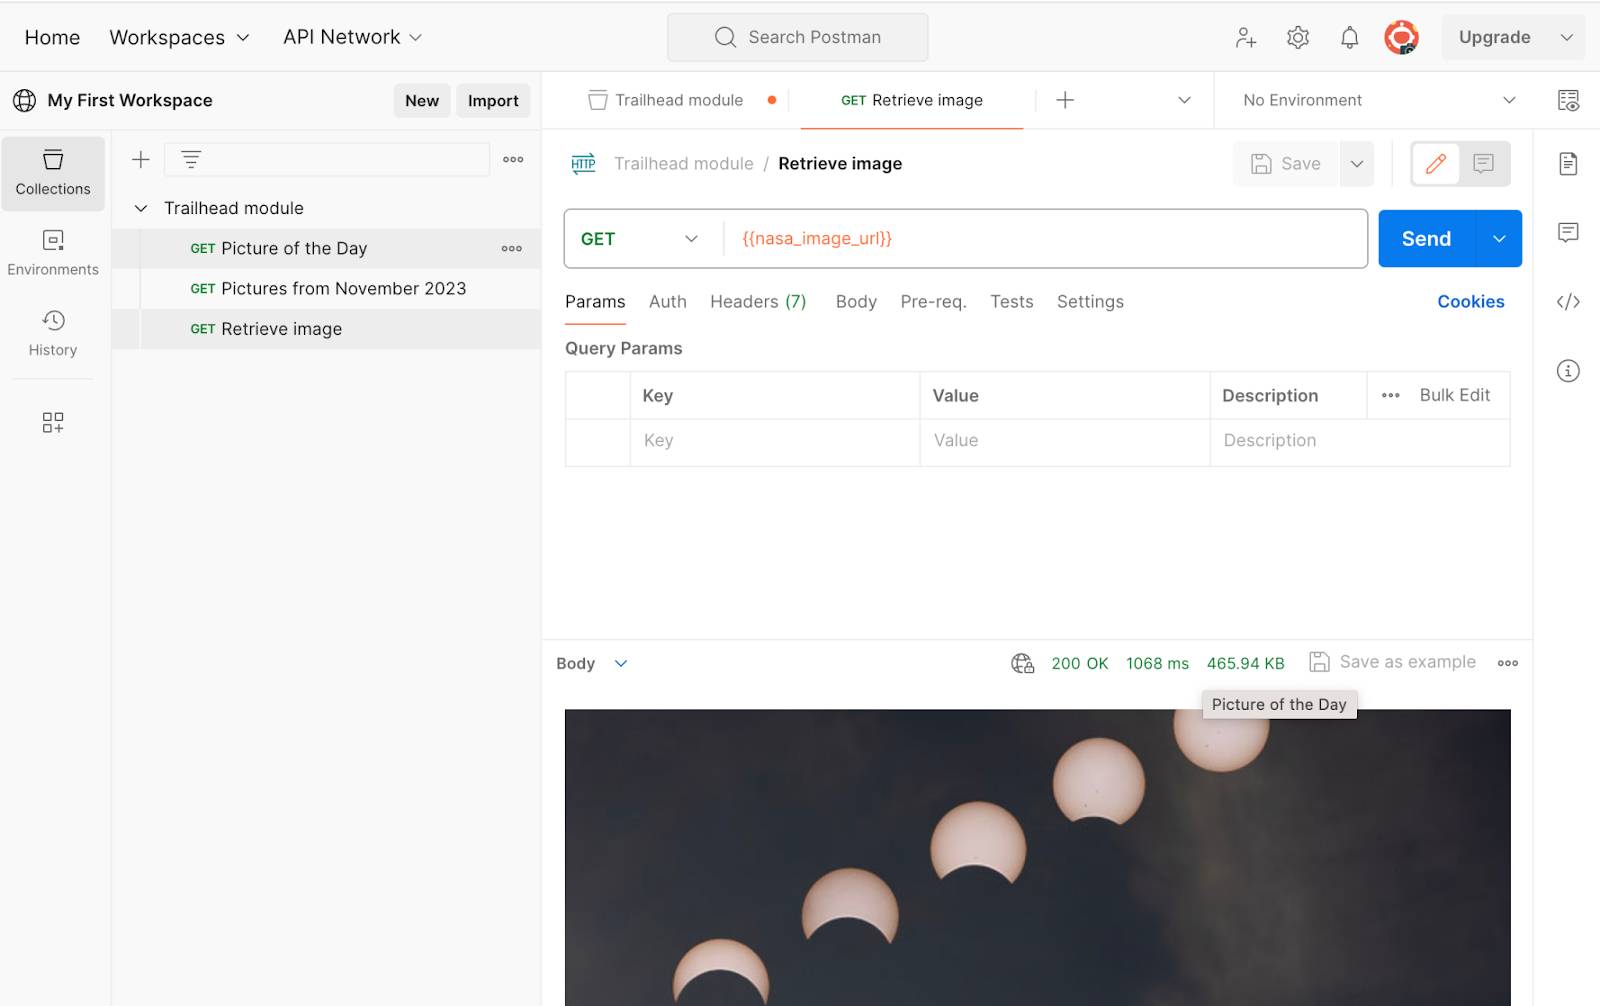This screenshot has height=1006, width=1600.
Task: Select the GET Retrieve image tab
Action: (x=912, y=100)
